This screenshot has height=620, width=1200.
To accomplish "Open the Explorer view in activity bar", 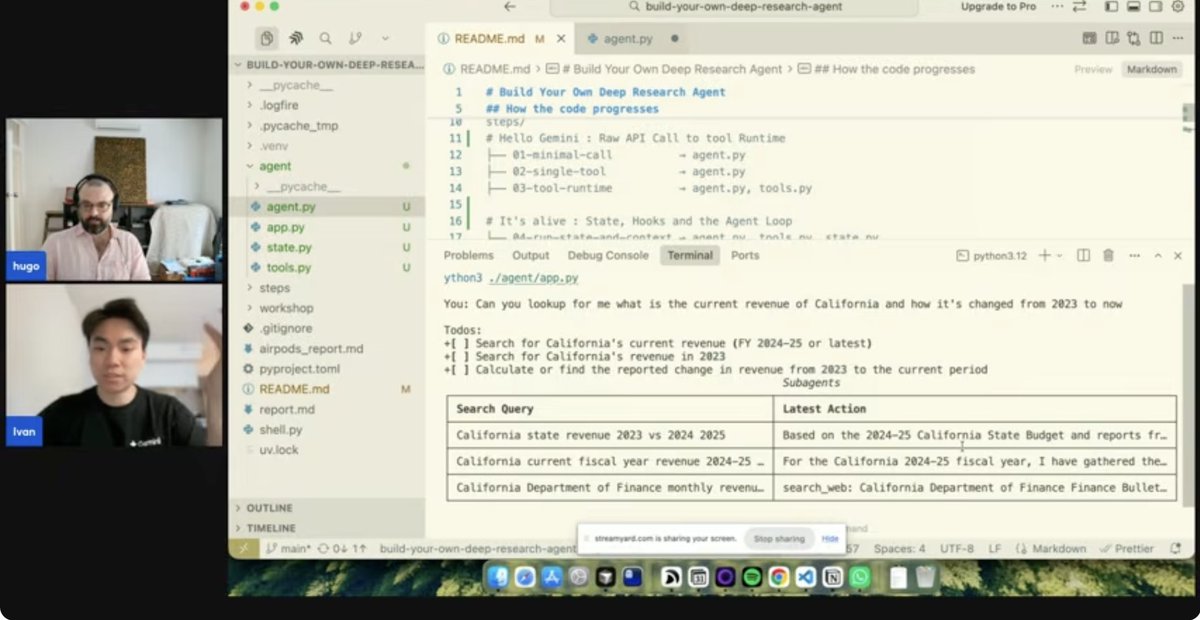I will [x=266, y=38].
